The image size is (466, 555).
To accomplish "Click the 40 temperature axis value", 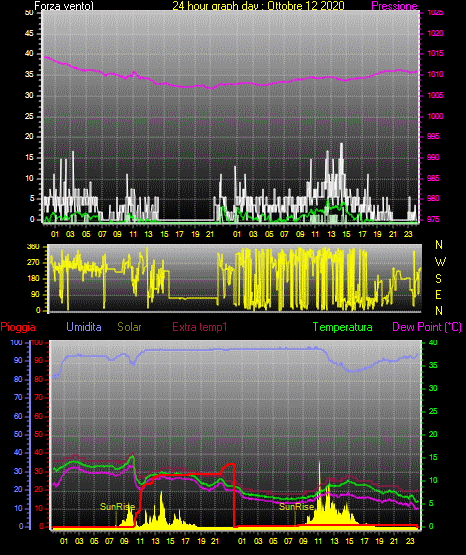I will click(x=433, y=342).
